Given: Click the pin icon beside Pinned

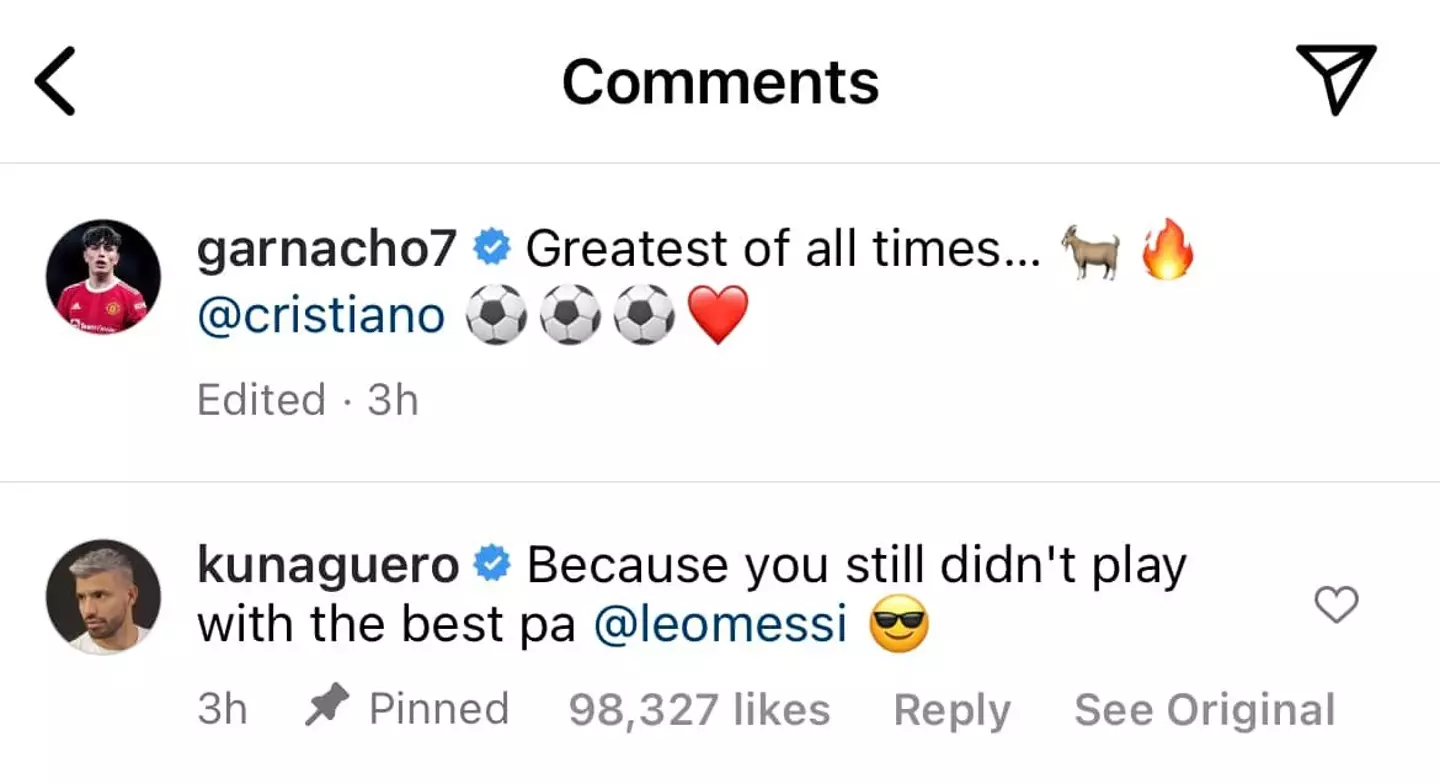Looking at the screenshot, I should pos(326,709).
